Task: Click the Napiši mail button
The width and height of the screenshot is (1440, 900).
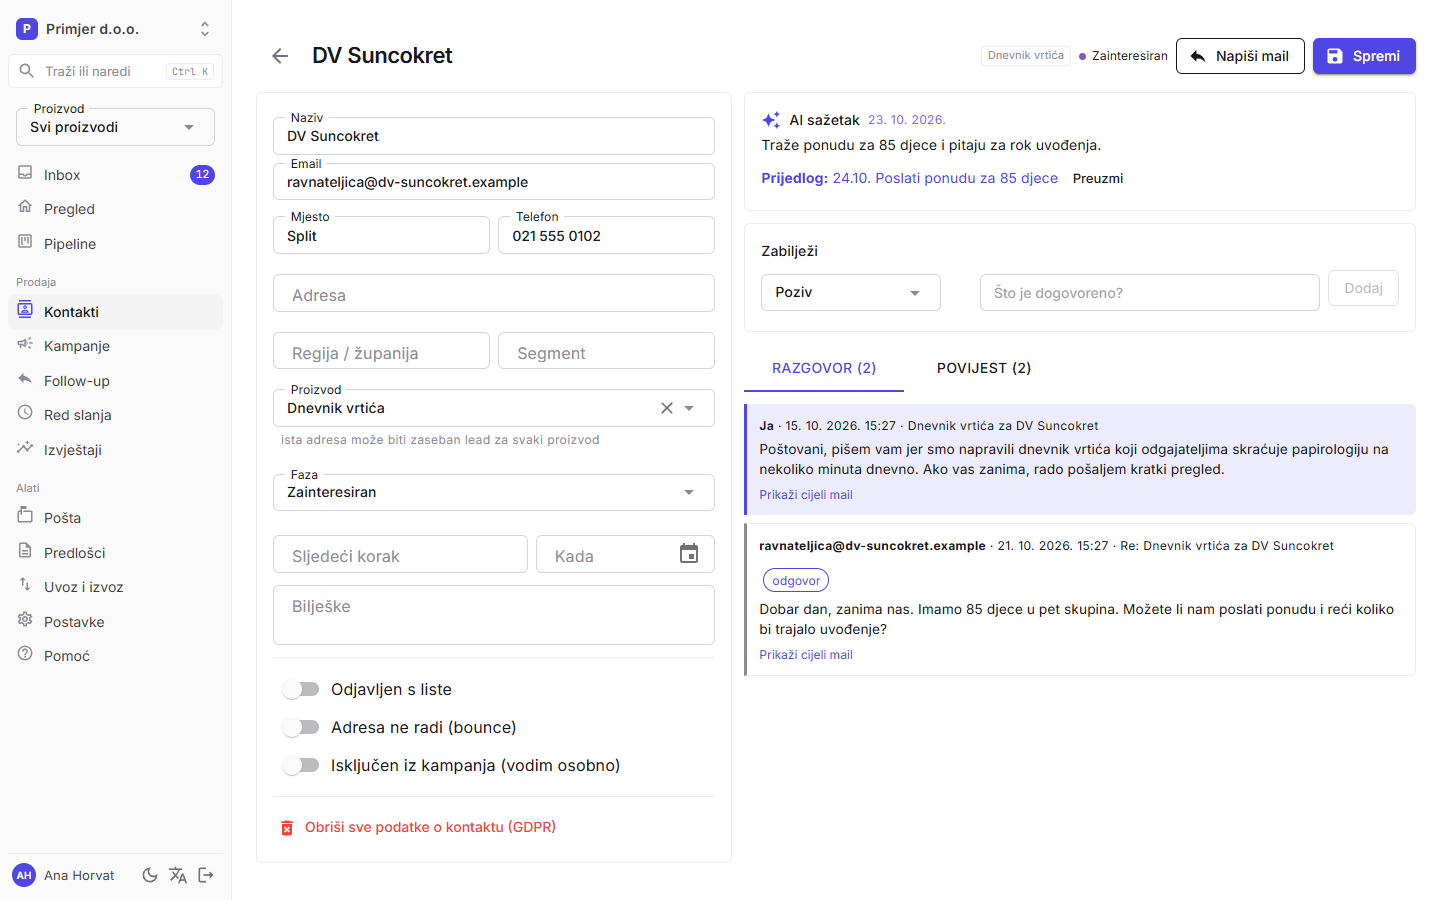Action: click(x=1240, y=56)
